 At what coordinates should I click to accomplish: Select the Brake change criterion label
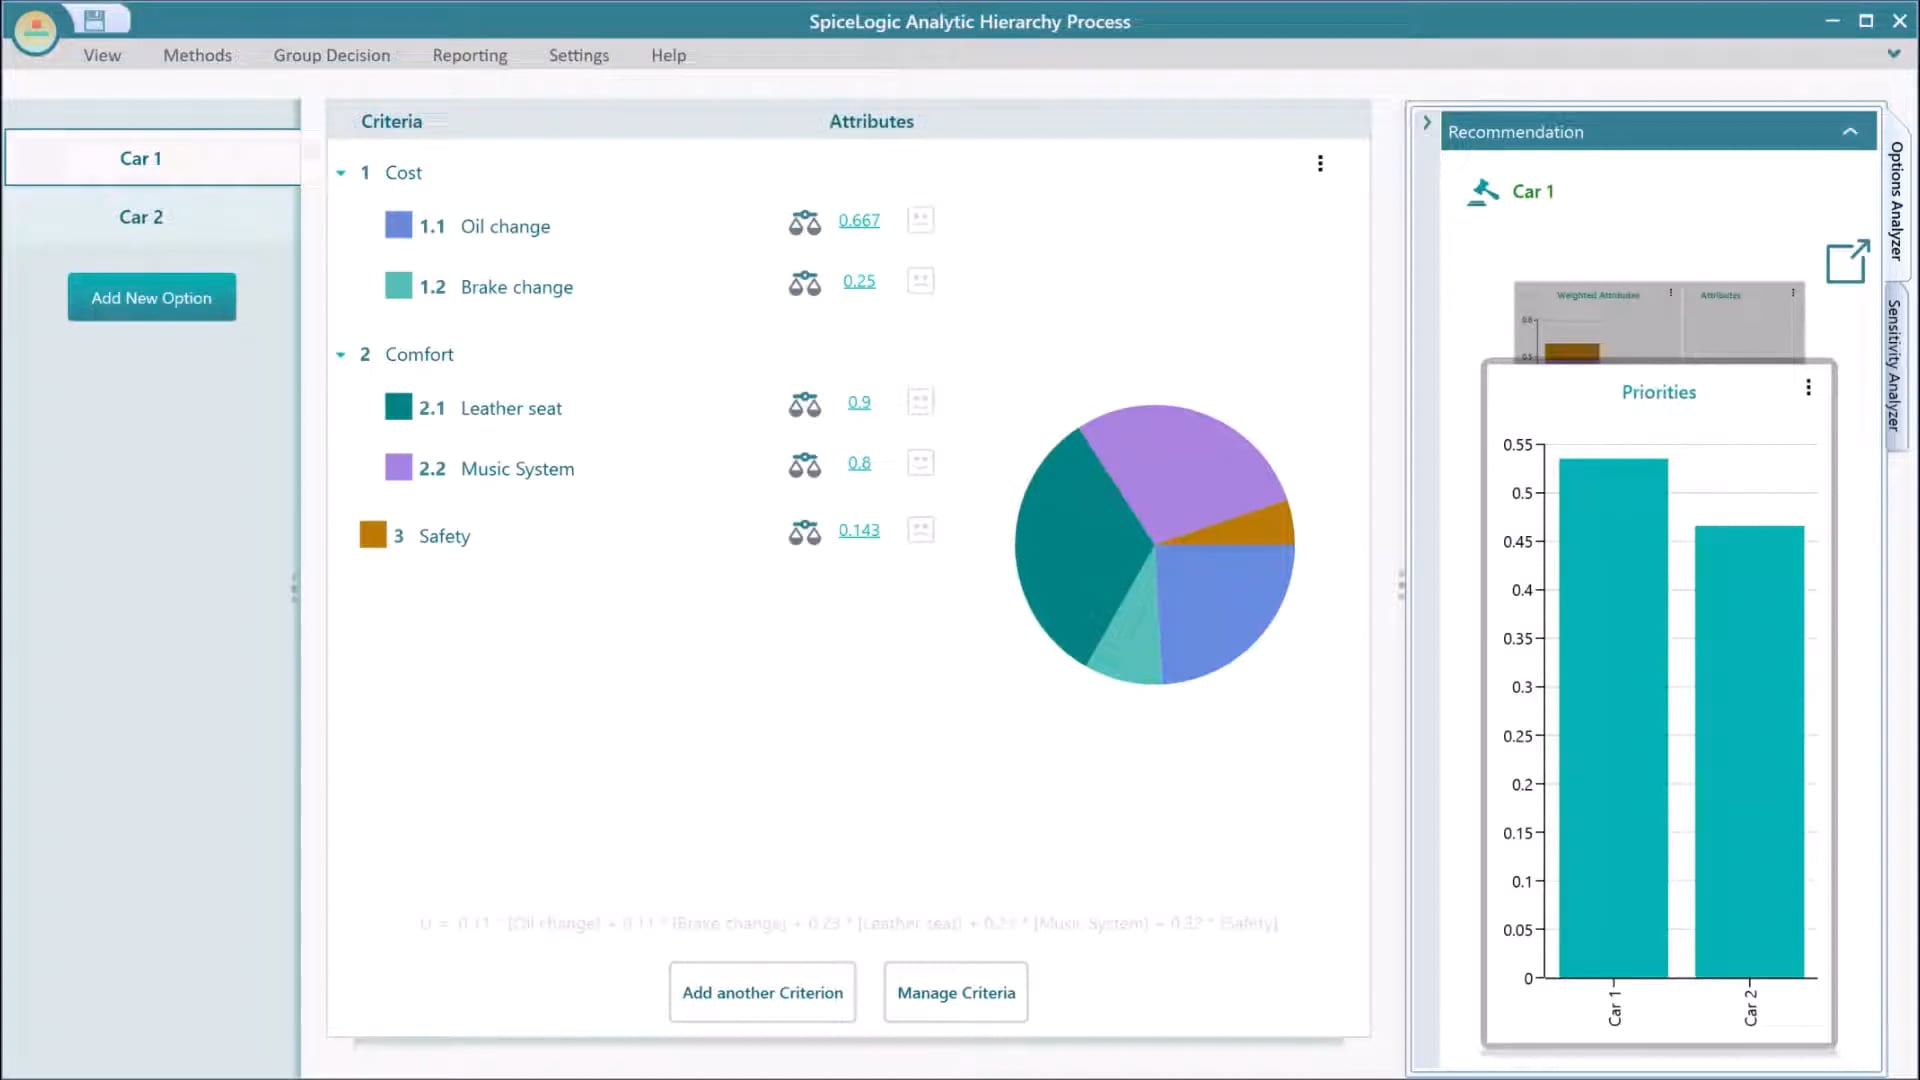(517, 288)
